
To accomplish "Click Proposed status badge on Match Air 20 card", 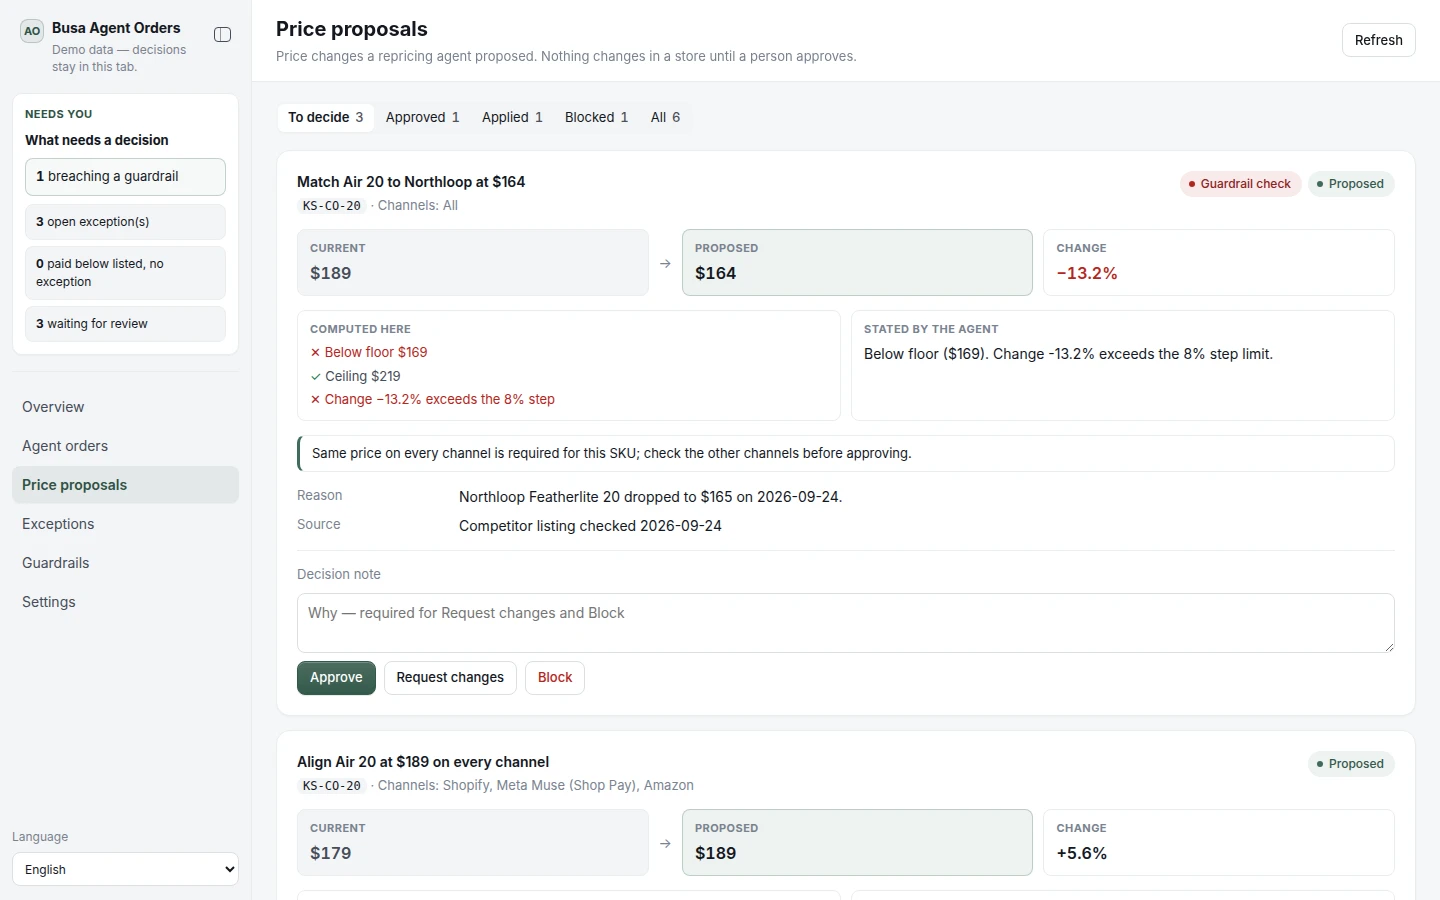I will [x=1351, y=184].
